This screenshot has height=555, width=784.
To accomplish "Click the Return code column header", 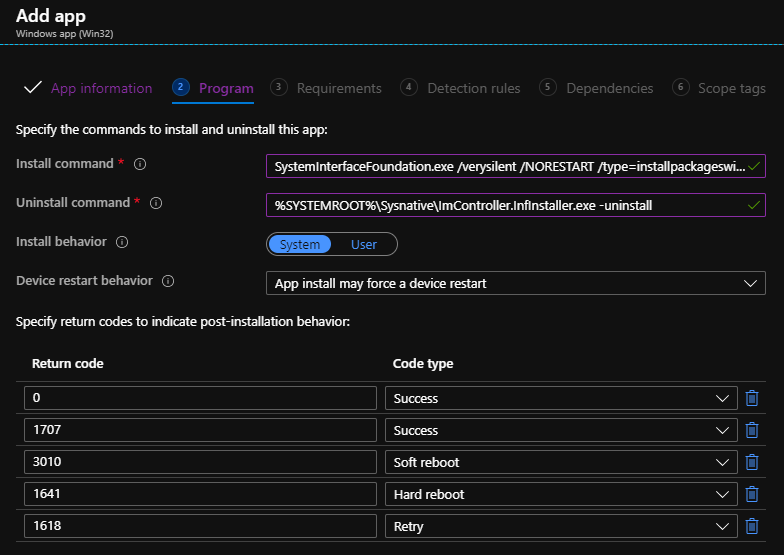I will click(x=68, y=364).
